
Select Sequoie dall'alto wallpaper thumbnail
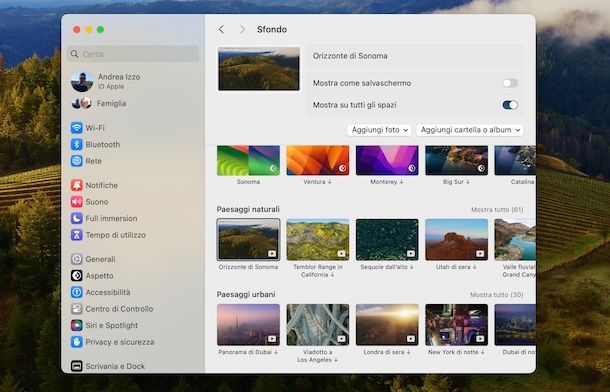(x=387, y=240)
